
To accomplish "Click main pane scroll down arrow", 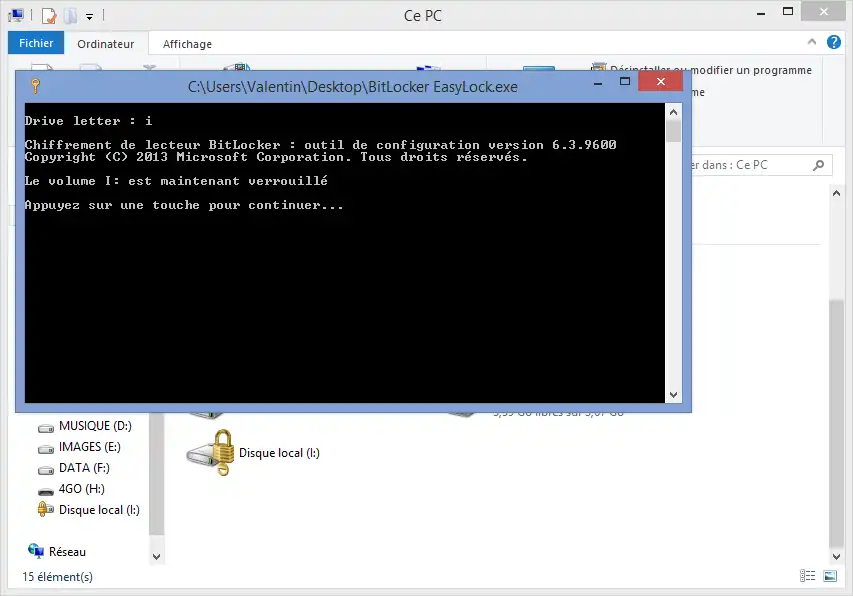I will coord(836,556).
